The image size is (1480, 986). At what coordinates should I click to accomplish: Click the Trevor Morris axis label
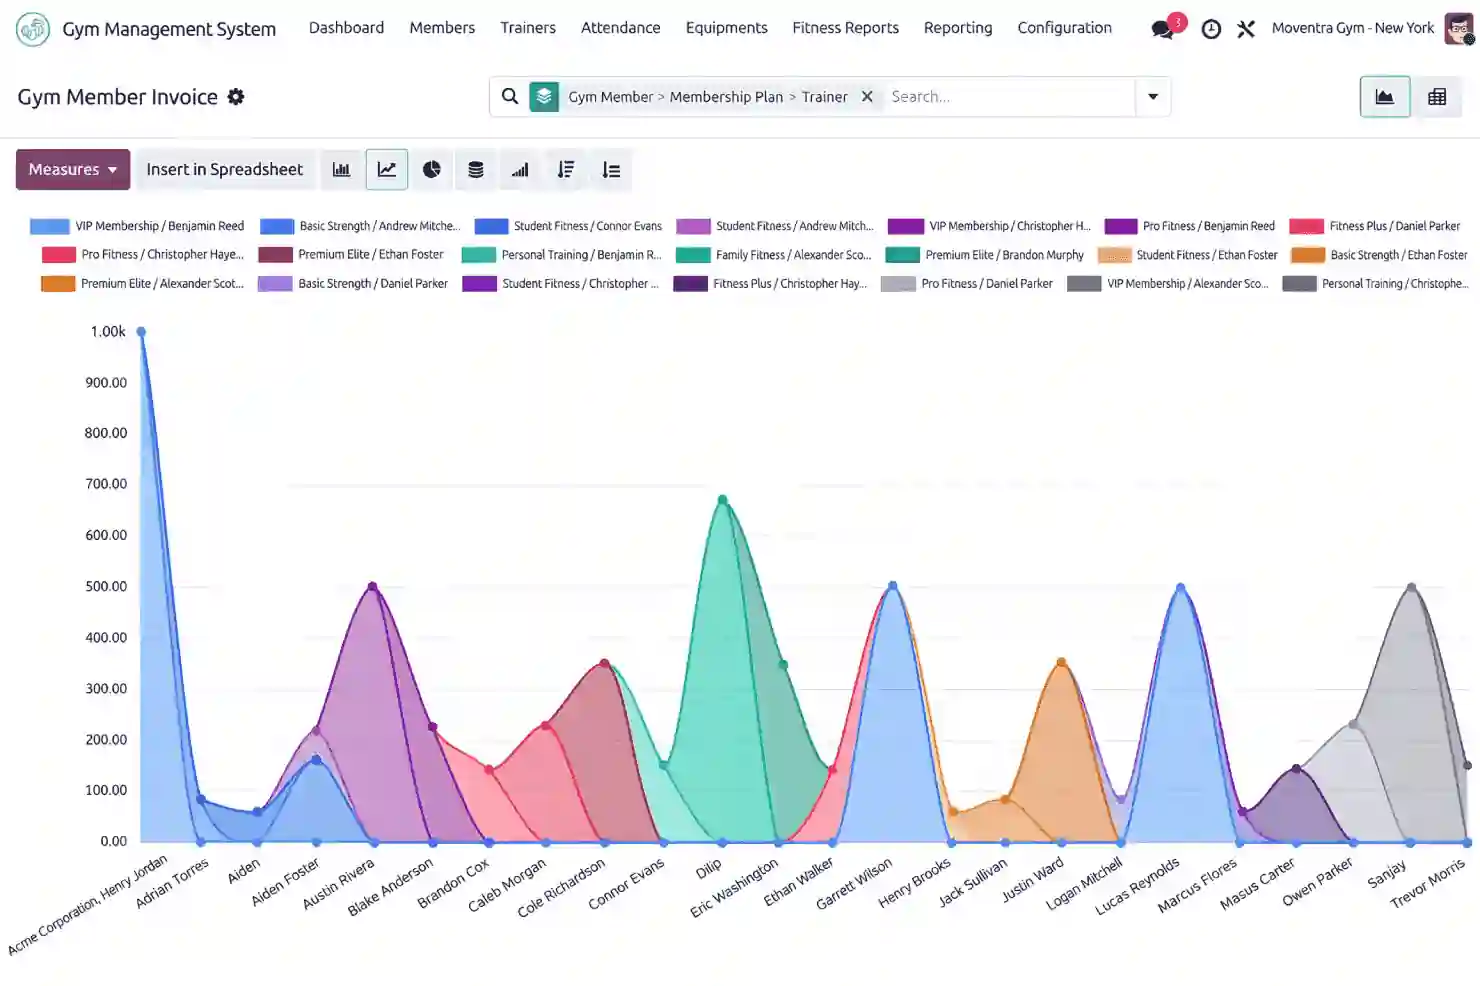tap(1428, 883)
